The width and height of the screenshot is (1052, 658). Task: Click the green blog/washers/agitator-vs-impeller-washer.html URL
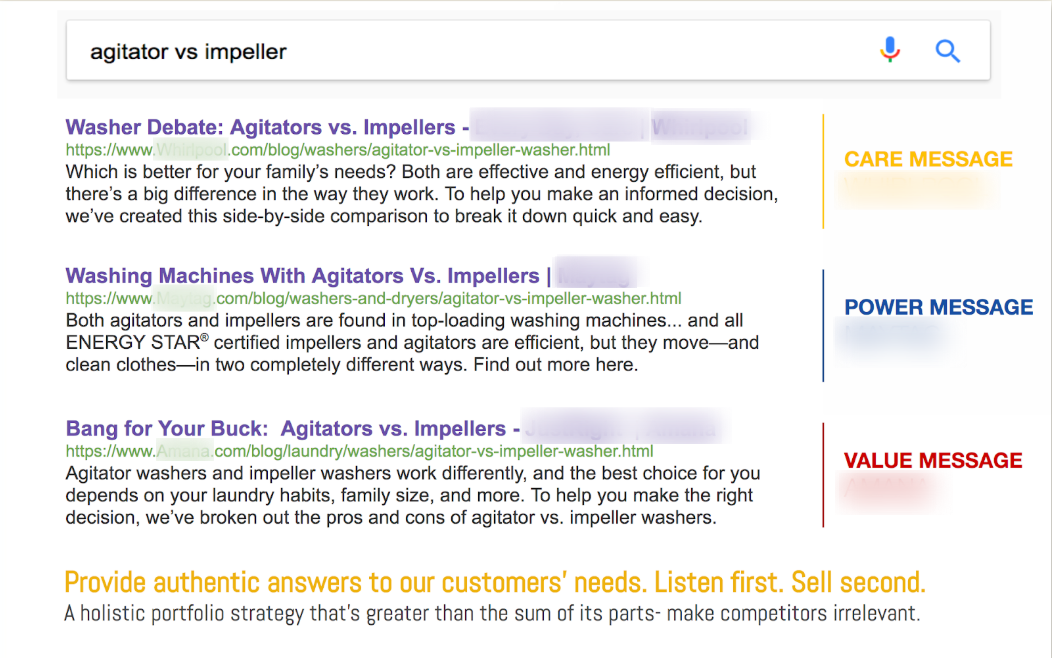tap(420, 150)
